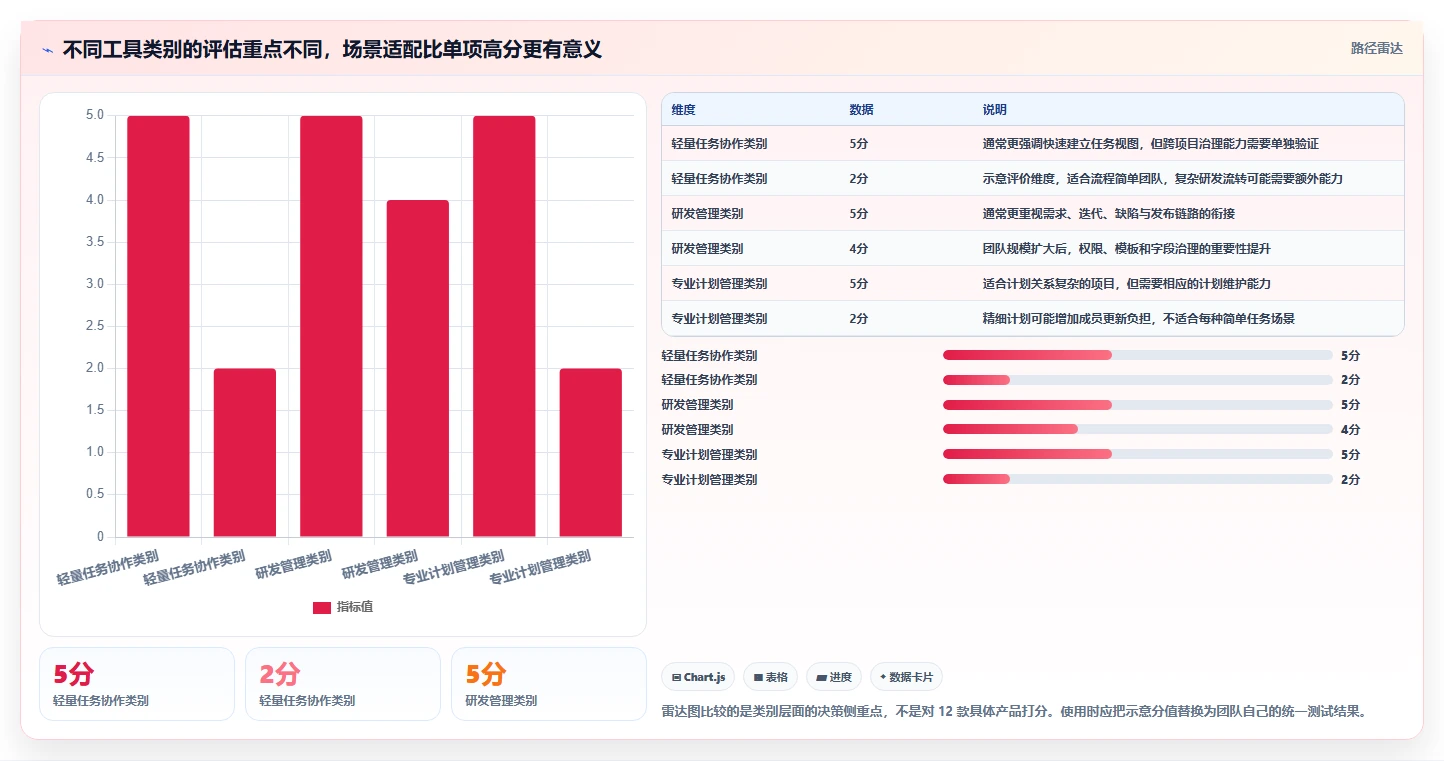Image resolution: width=1444 pixels, height=761 pixels.
Task: Click the 4分 value in the table
Action: [x=859, y=249]
